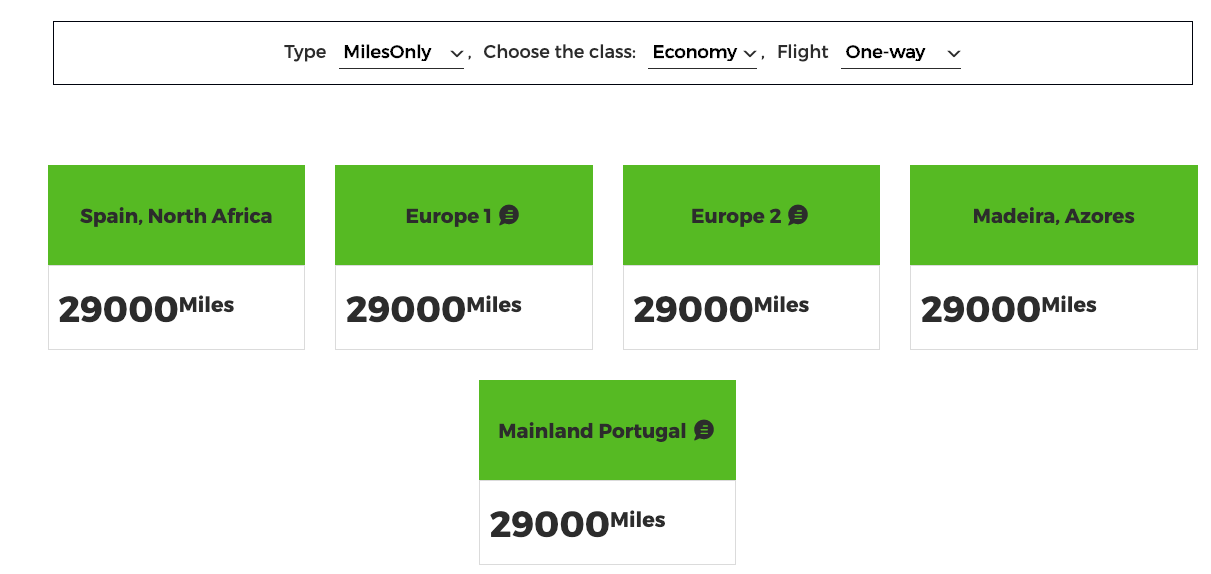Click the 29000 Miles value under Europe 1
1211x574 pixels.
click(x=433, y=308)
